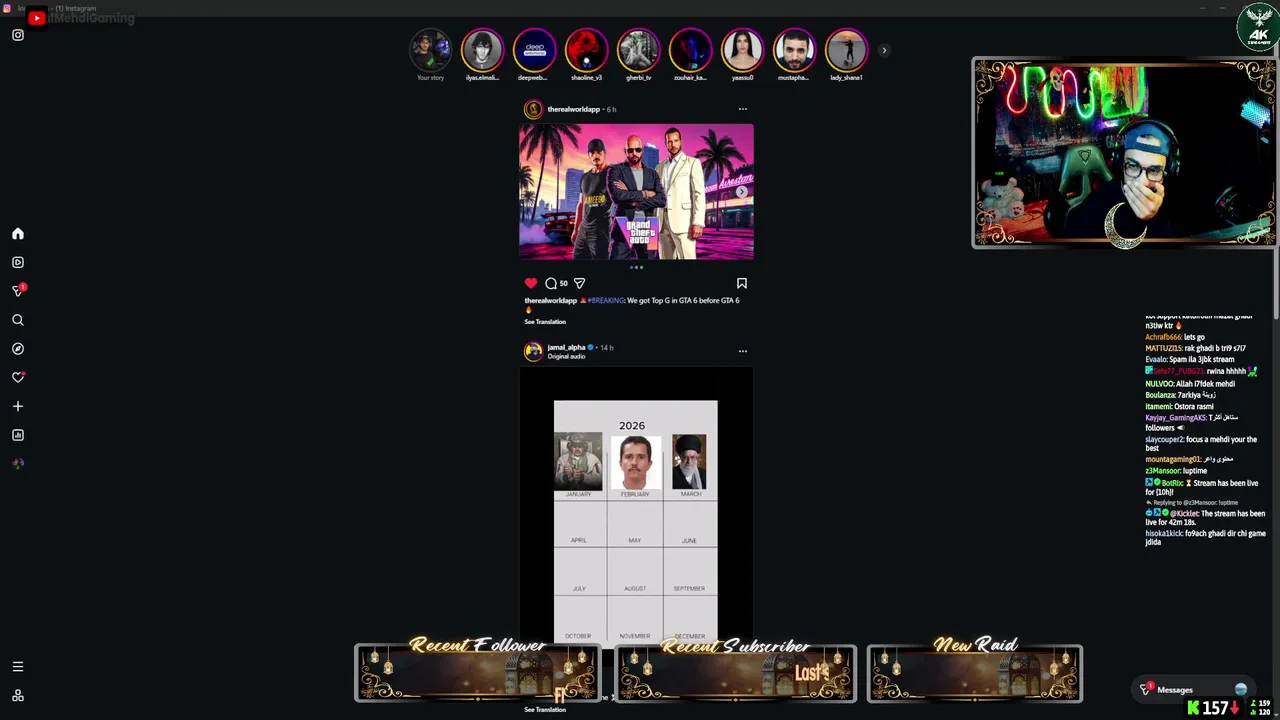Open the #BREAKING hashtag in caption

click(605, 300)
